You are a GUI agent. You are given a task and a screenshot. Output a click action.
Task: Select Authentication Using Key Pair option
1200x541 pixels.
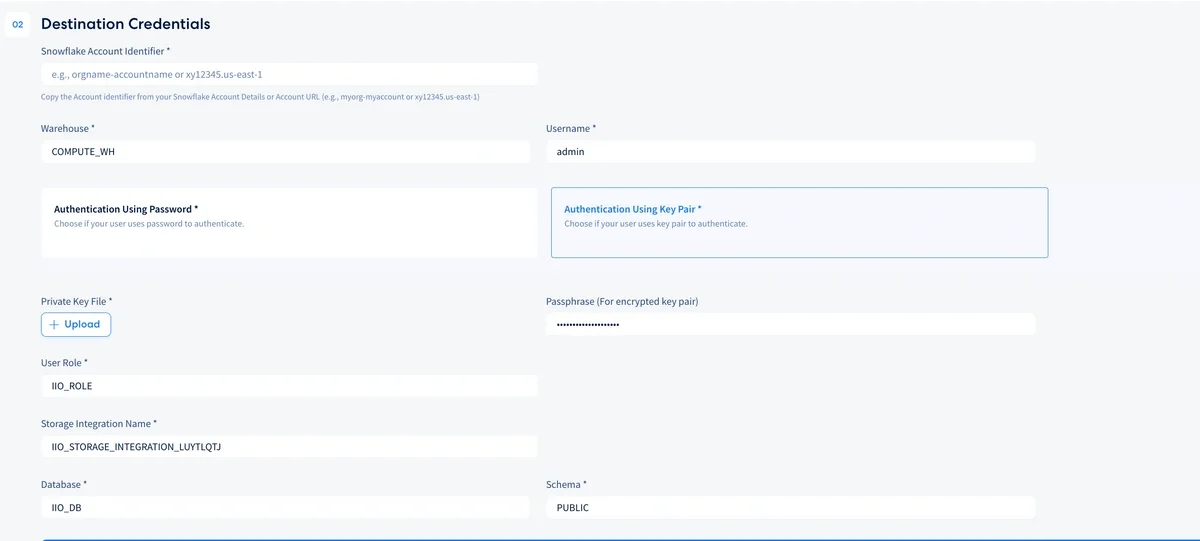point(798,222)
